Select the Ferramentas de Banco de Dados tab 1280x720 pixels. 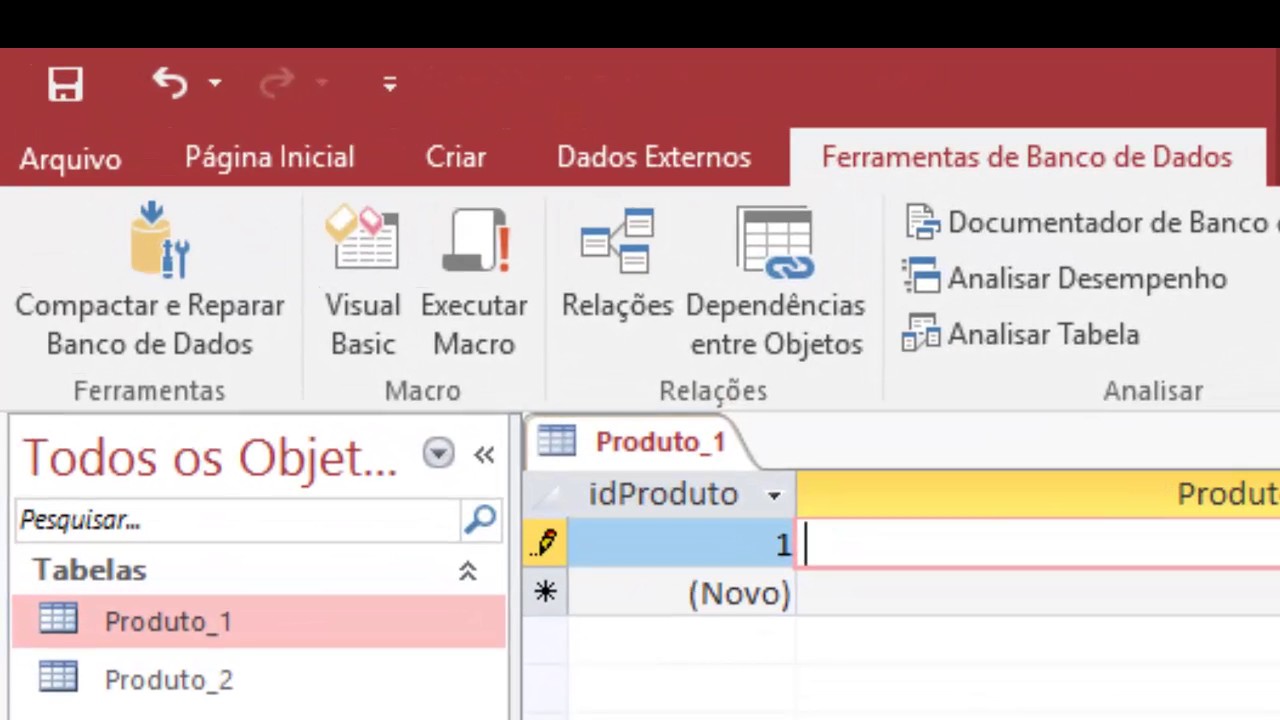point(1027,158)
